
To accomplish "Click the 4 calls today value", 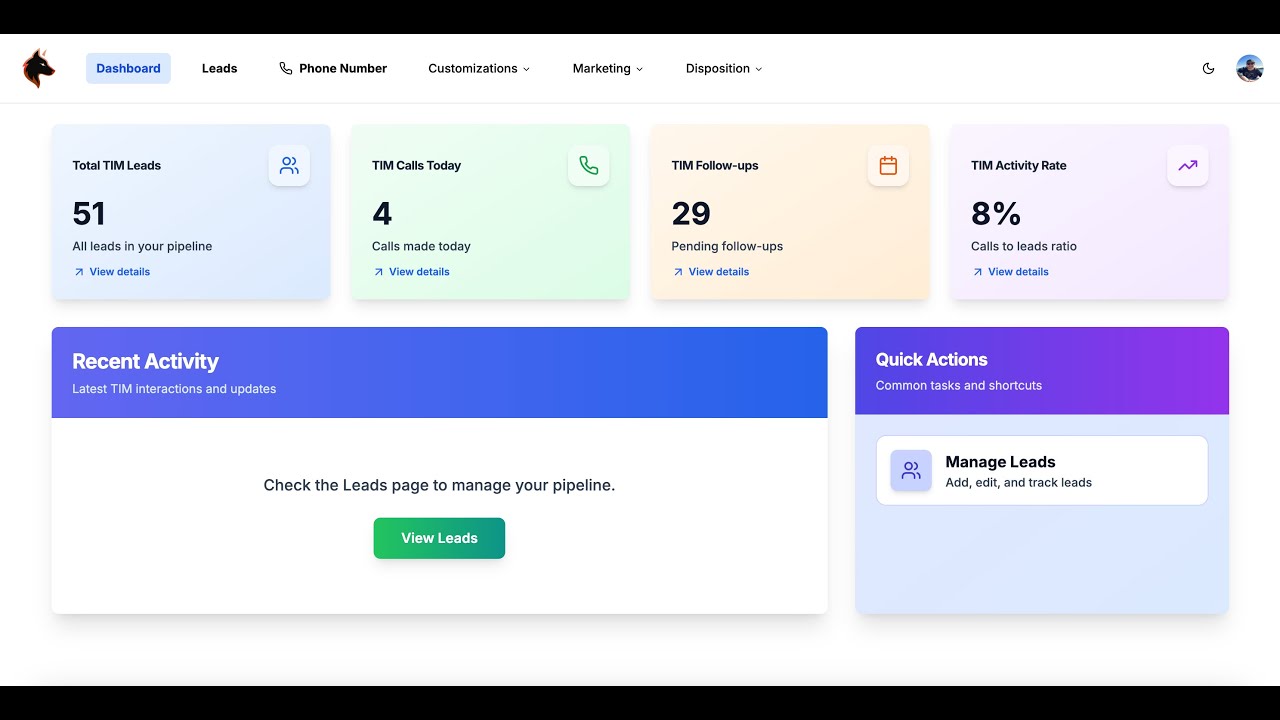I will coord(382,213).
